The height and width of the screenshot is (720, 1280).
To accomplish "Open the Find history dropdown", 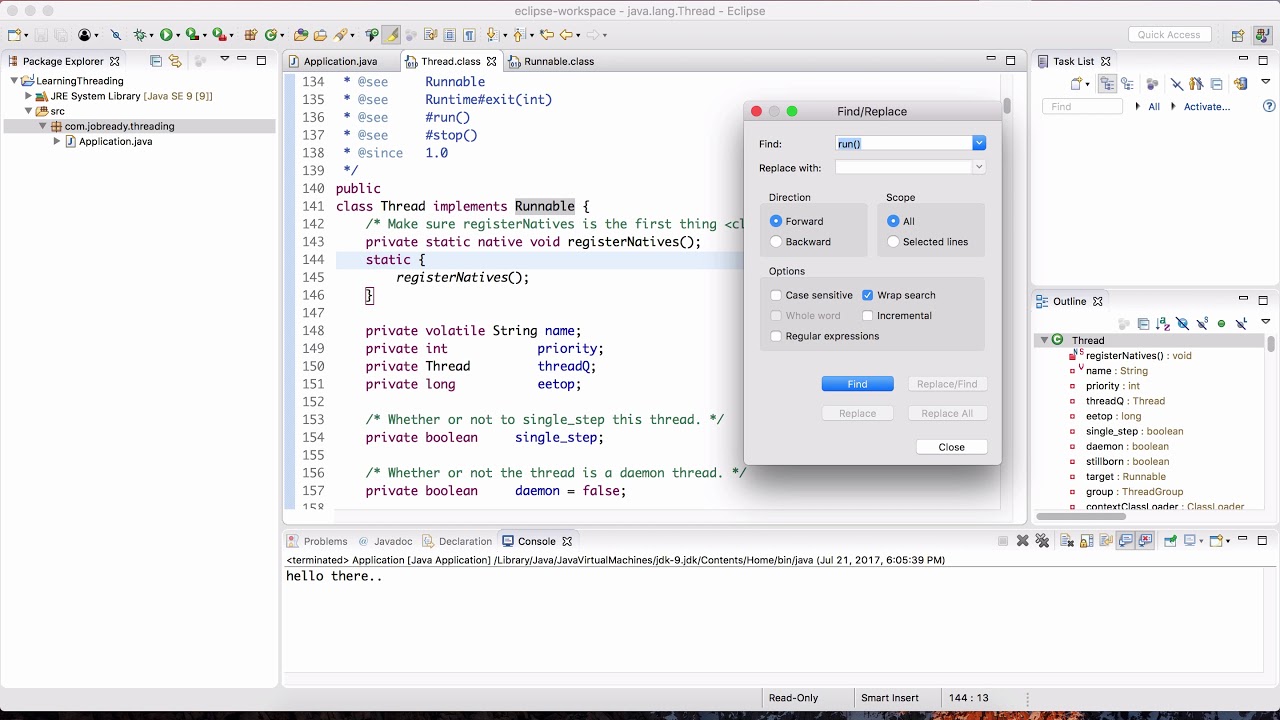I will pyautogui.click(x=979, y=143).
